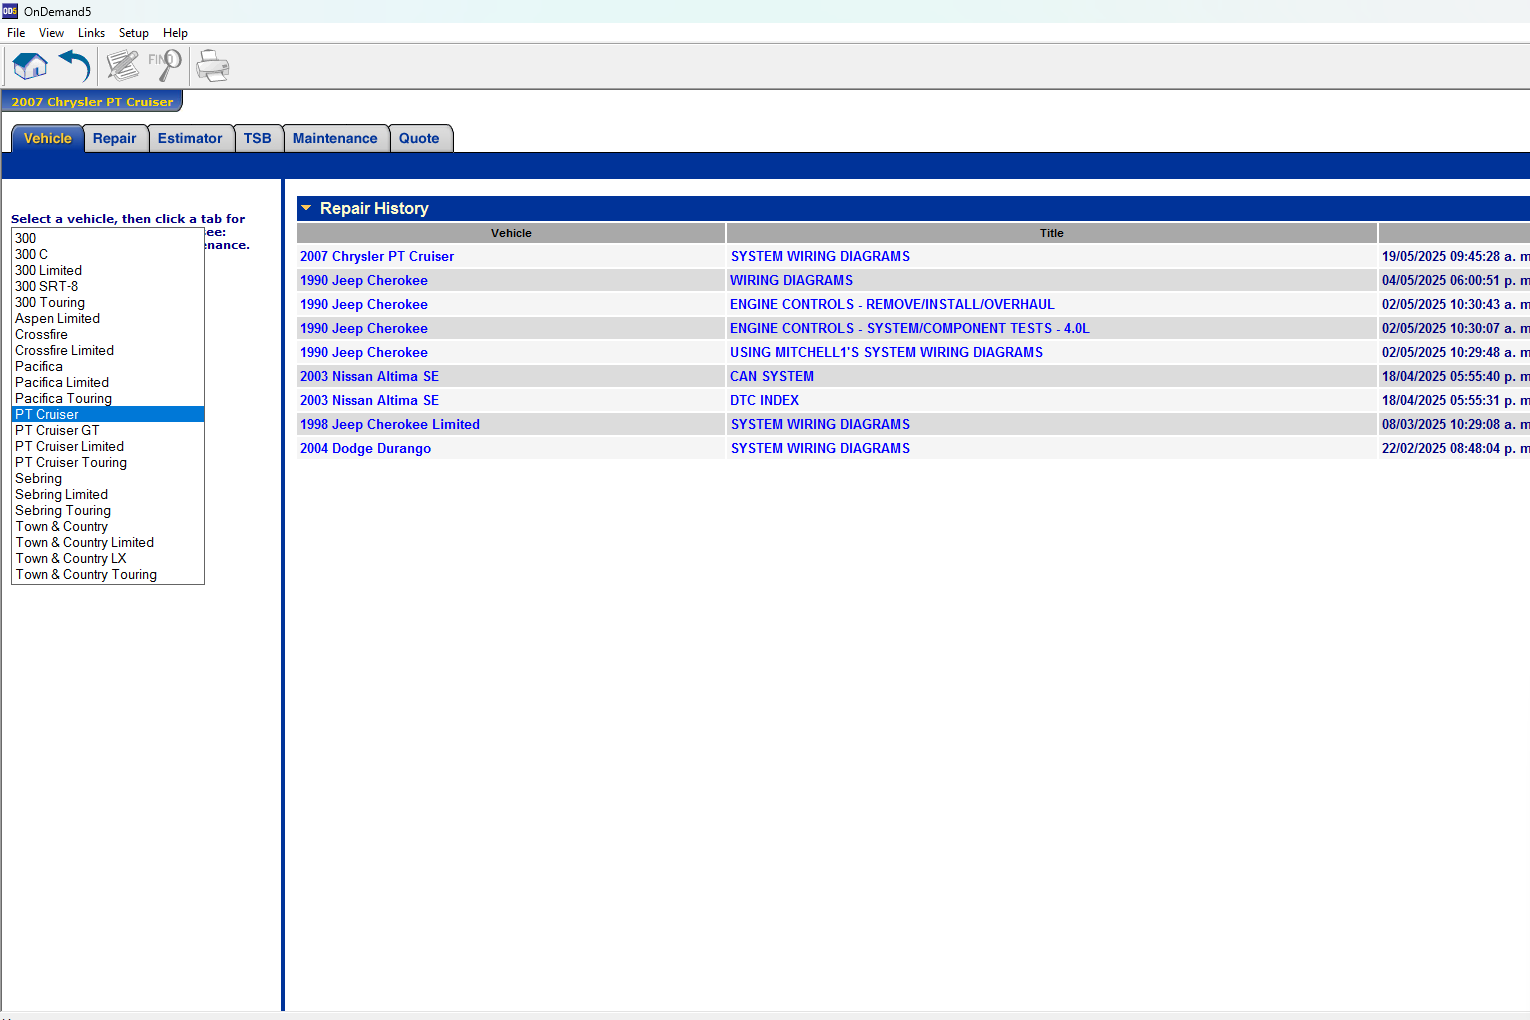Image resolution: width=1530 pixels, height=1020 pixels.
Task: Open ENGINE CONTROLS - REMOVE/INSTALL/OVERHAUL link
Action: (891, 305)
